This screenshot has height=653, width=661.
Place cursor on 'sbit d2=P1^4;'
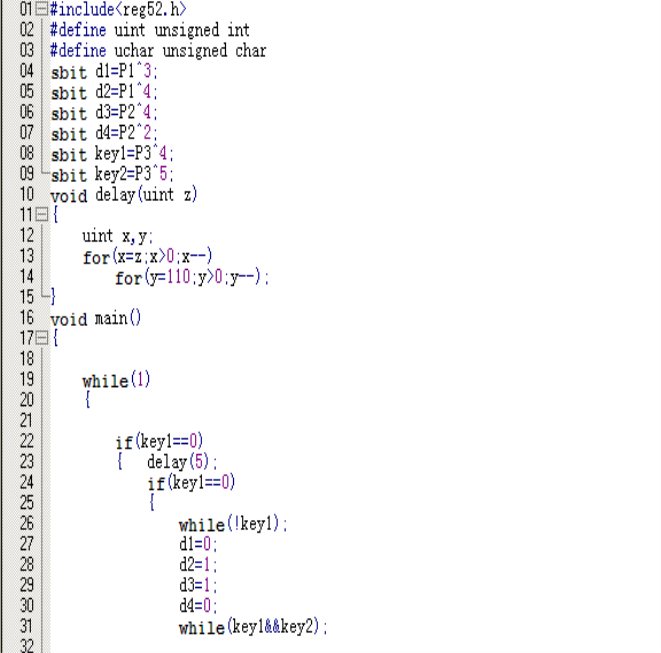[x=104, y=92]
